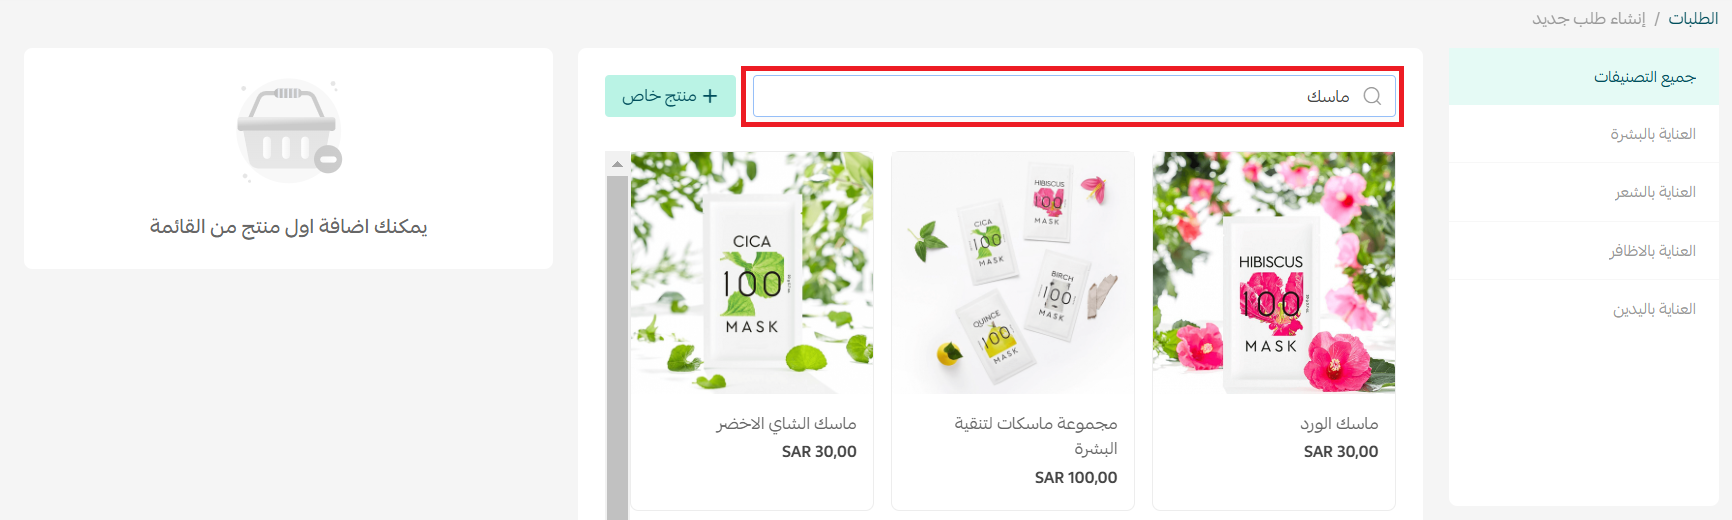The width and height of the screenshot is (1732, 520).
Task: Click the empty basket icon
Action: [289, 131]
